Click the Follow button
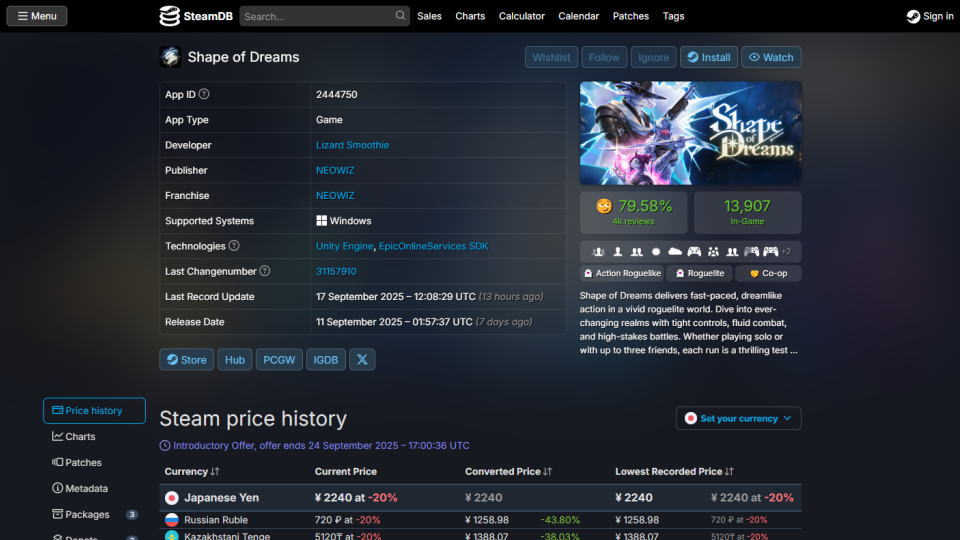960x540 pixels. 604,57
